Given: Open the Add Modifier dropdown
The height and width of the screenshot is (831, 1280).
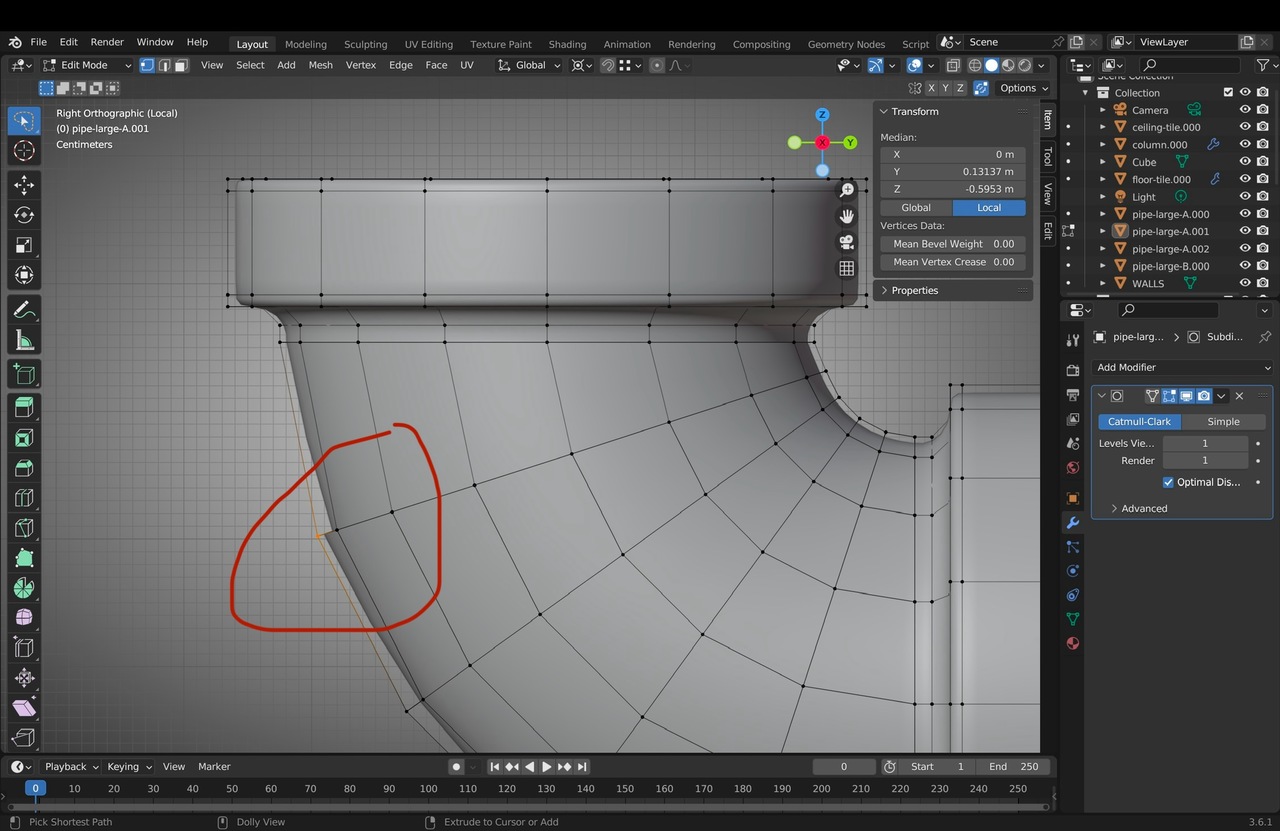Looking at the screenshot, I should click(x=1183, y=367).
